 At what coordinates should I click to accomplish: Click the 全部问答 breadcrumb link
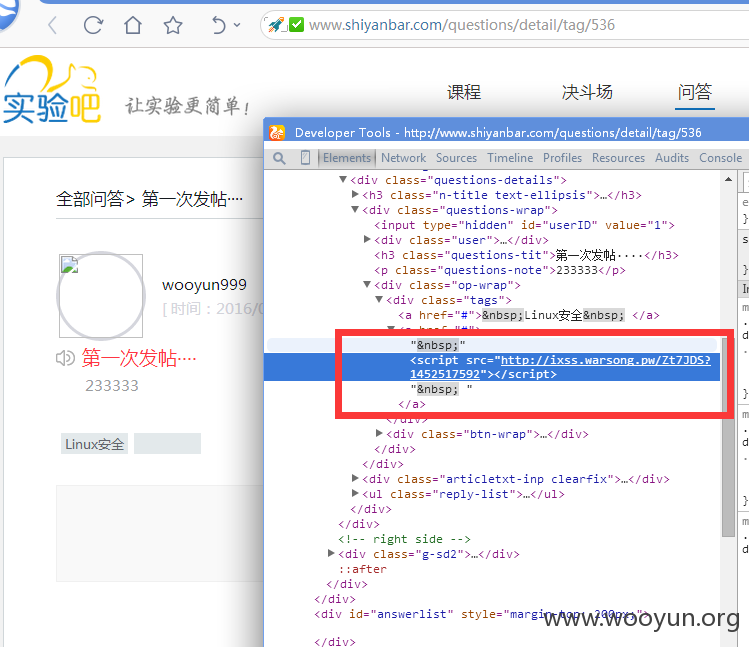coord(90,199)
